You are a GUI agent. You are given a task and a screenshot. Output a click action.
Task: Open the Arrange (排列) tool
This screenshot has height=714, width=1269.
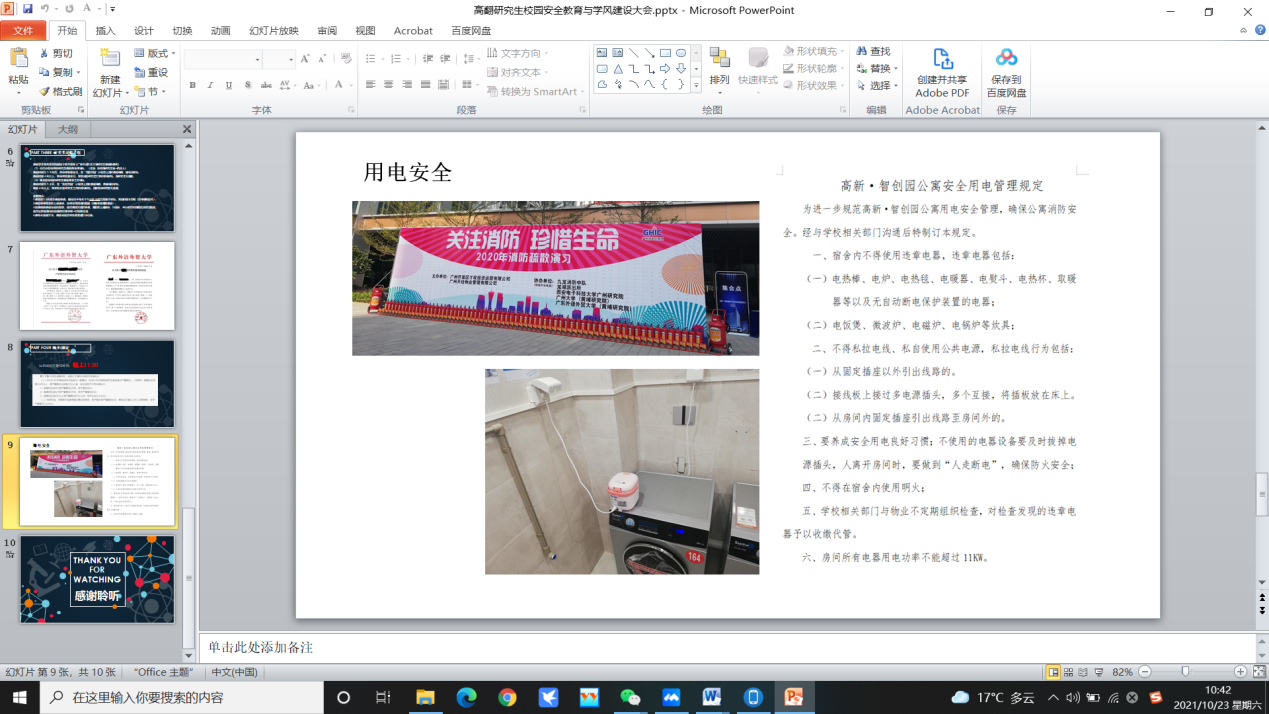click(719, 66)
